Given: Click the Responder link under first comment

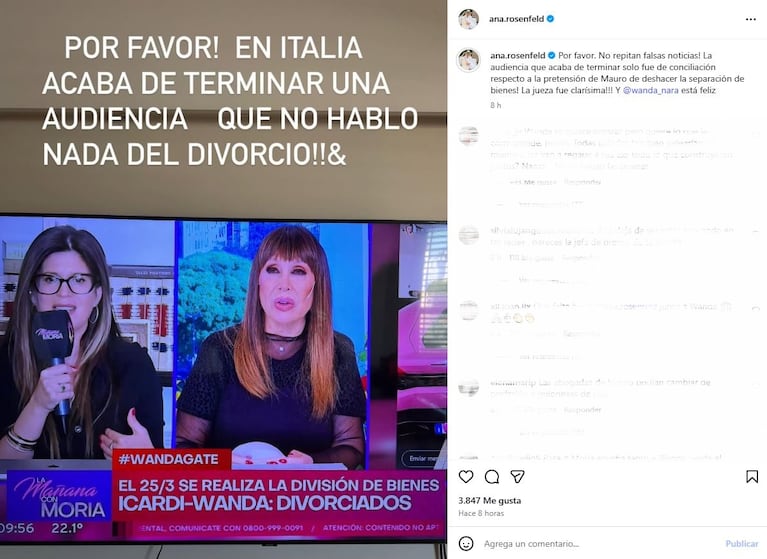Looking at the screenshot, I should 582,182.
